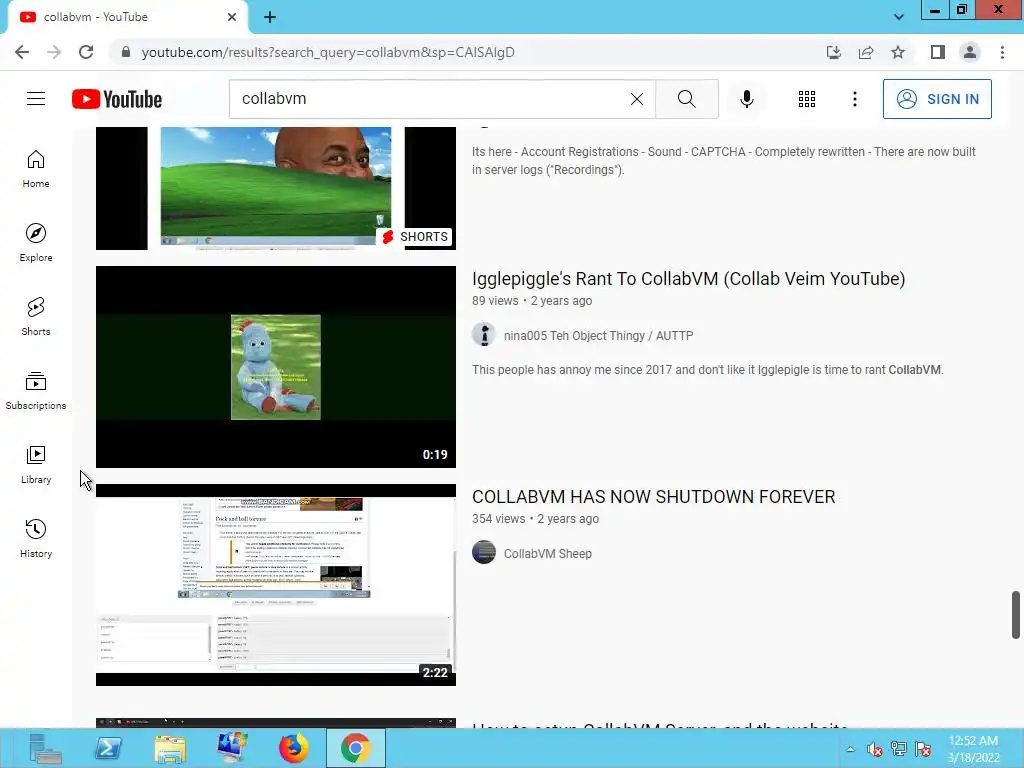Click network tray icon
The width and height of the screenshot is (1024, 768).
click(x=899, y=749)
